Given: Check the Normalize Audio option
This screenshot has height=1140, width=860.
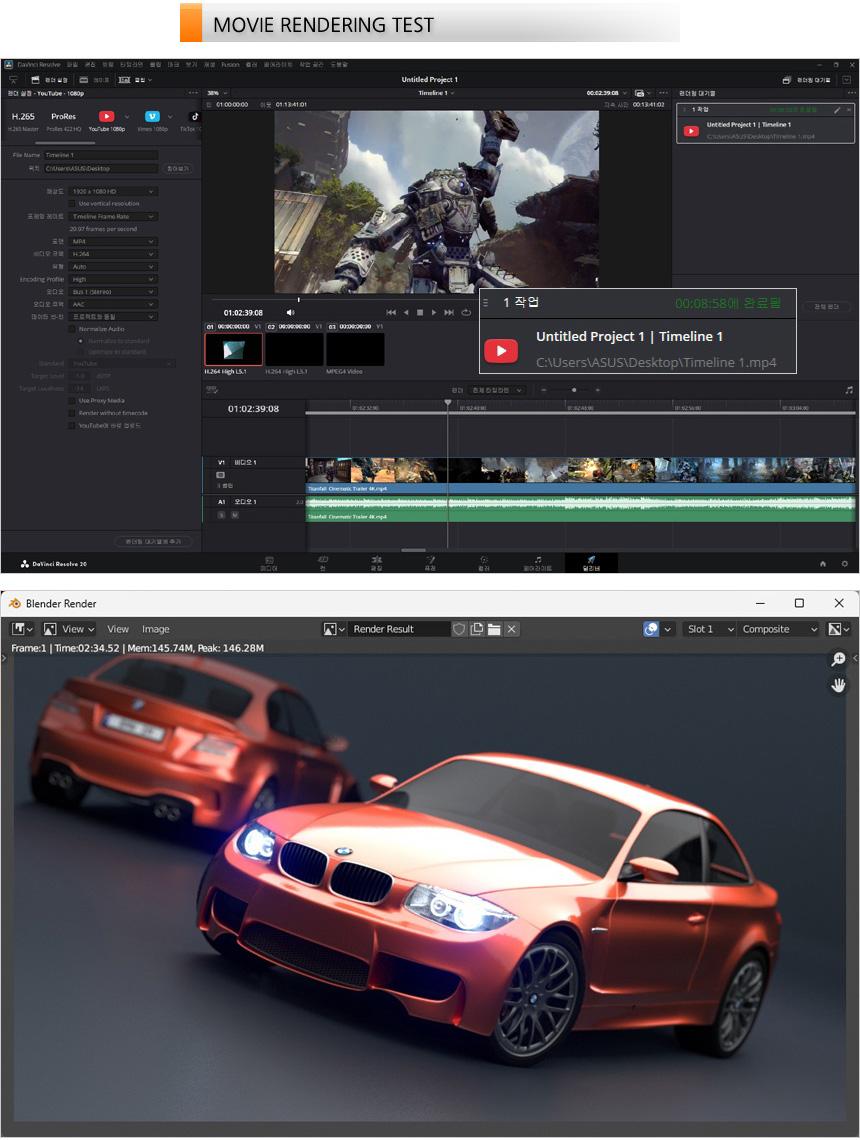Looking at the screenshot, I should click(72, 328).
